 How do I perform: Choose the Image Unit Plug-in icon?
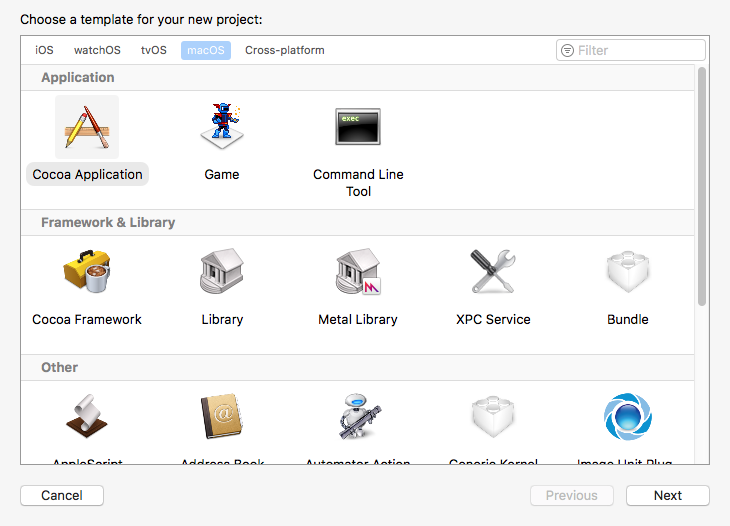coord(628,417)
